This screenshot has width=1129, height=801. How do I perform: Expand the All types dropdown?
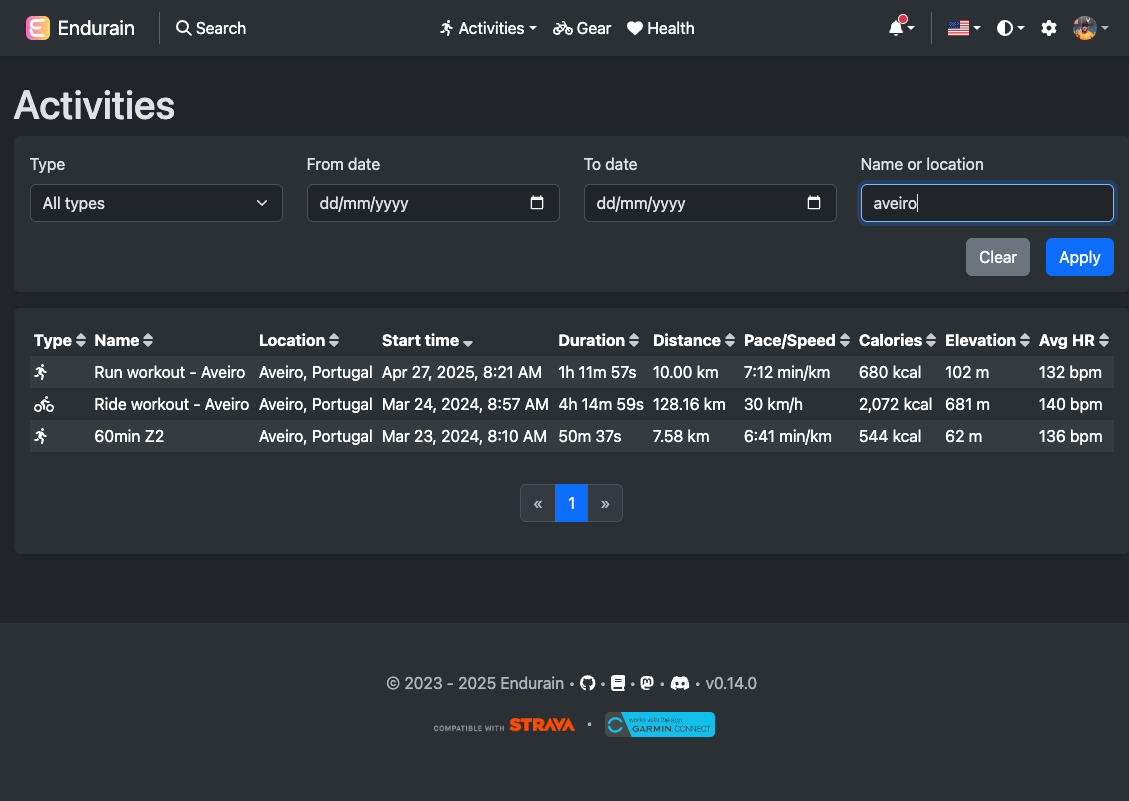156,203
